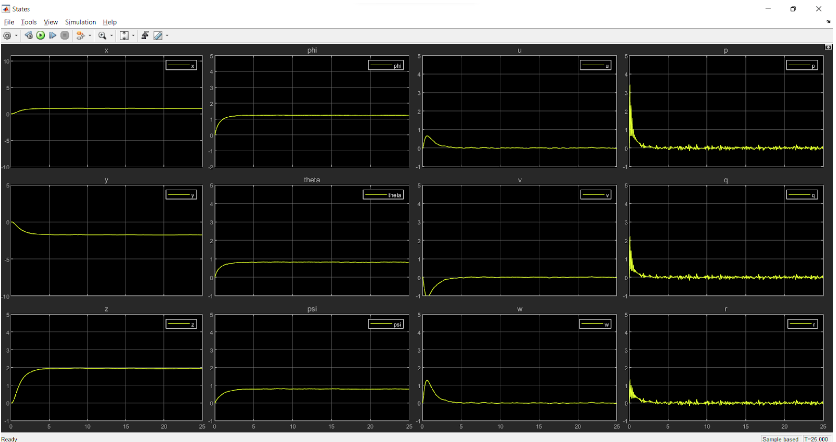Image resolution: width=836 pixels, height=442 pixels.
Task: Click the Stop simulation icon
Action: coord(65,35)
